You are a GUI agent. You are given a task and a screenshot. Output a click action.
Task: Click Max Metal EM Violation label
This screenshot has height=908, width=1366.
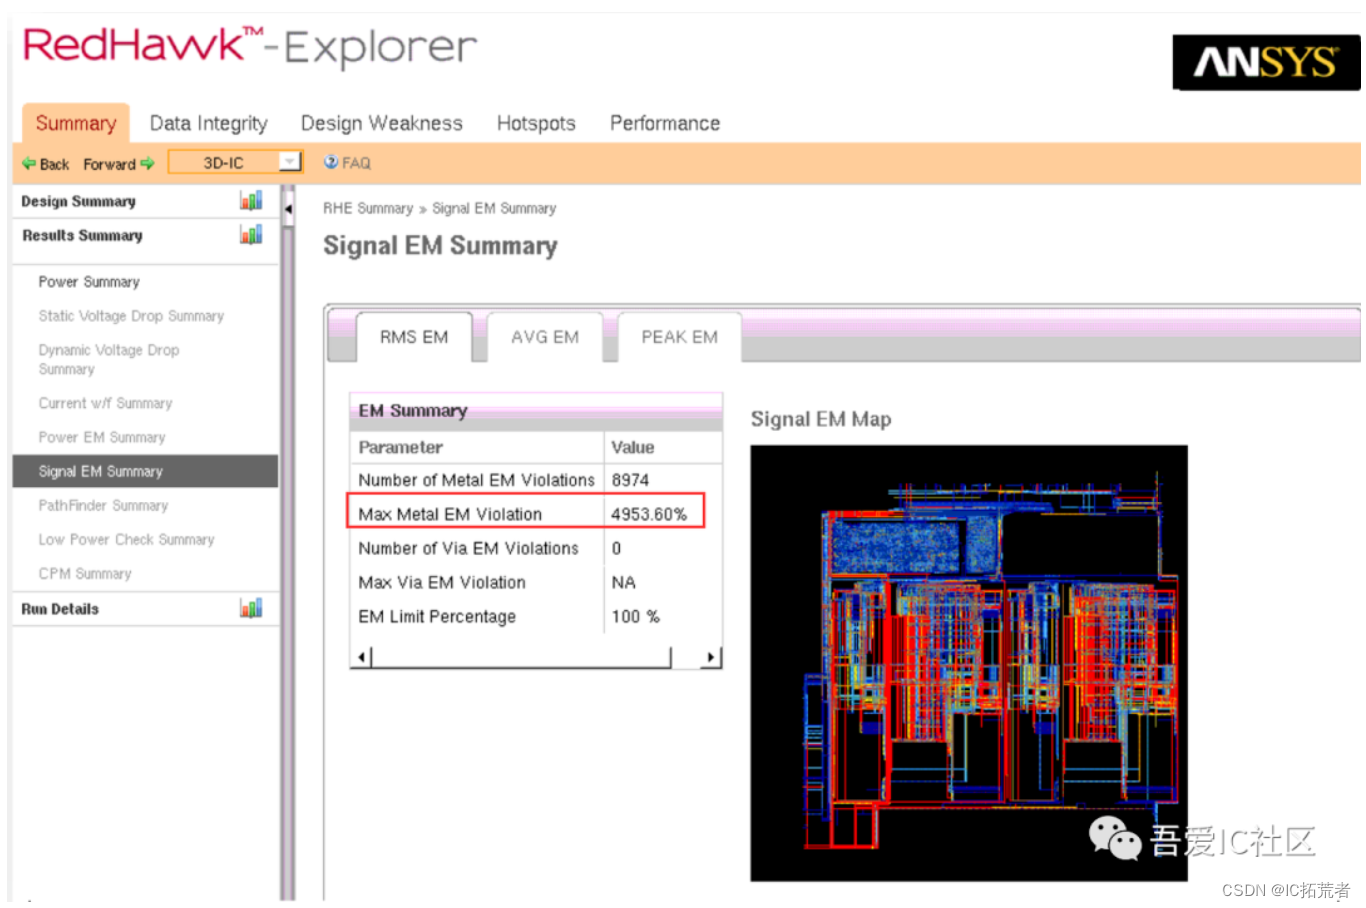click(x=450, y=514)
